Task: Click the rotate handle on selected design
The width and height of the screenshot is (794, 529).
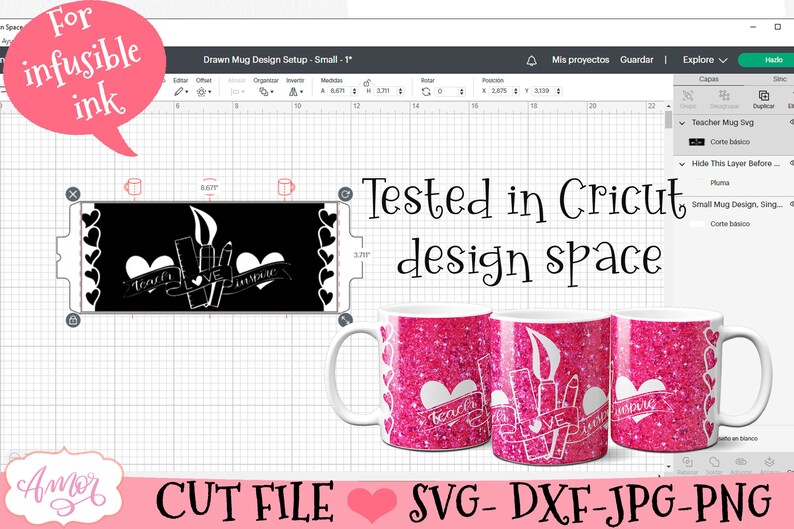Action: coord(345,194)
